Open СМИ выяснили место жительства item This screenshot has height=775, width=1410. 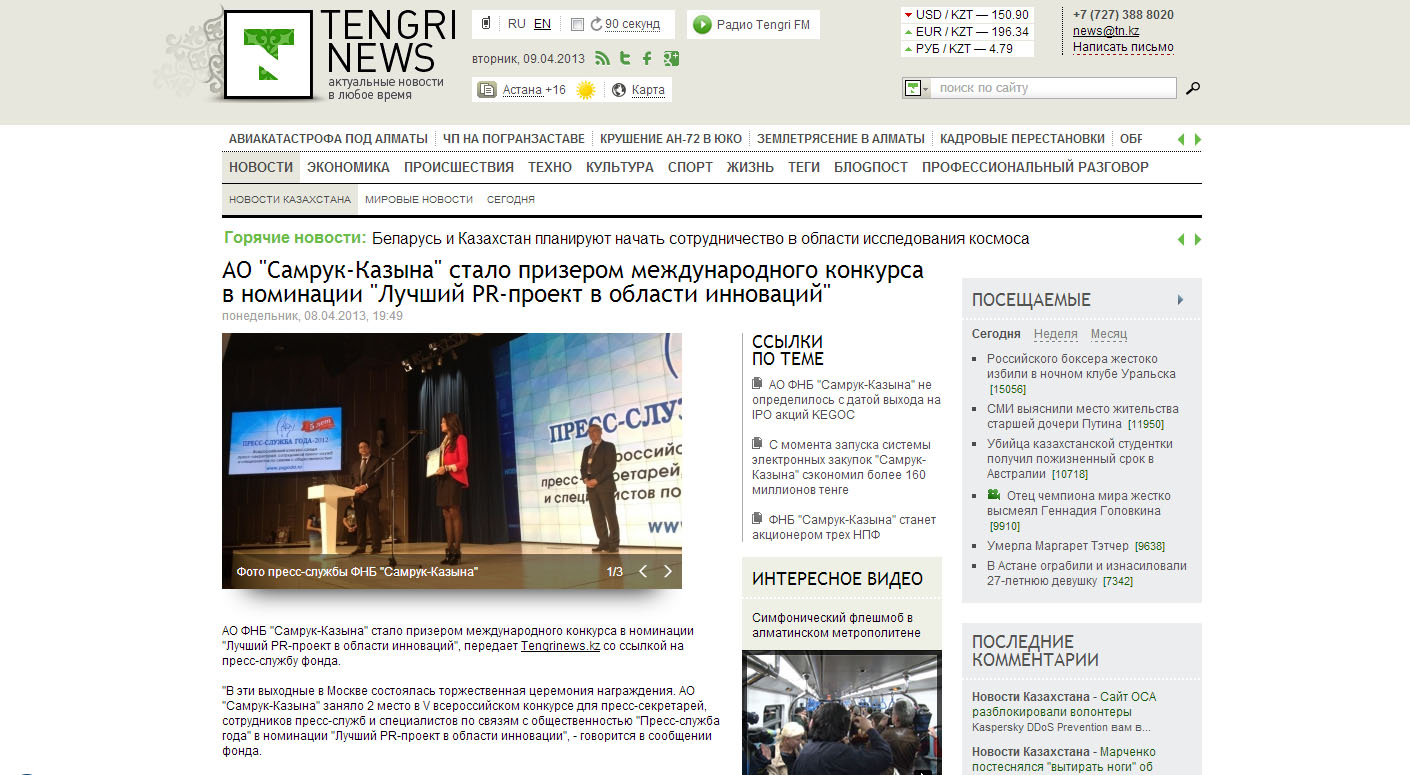point(1083,416)
